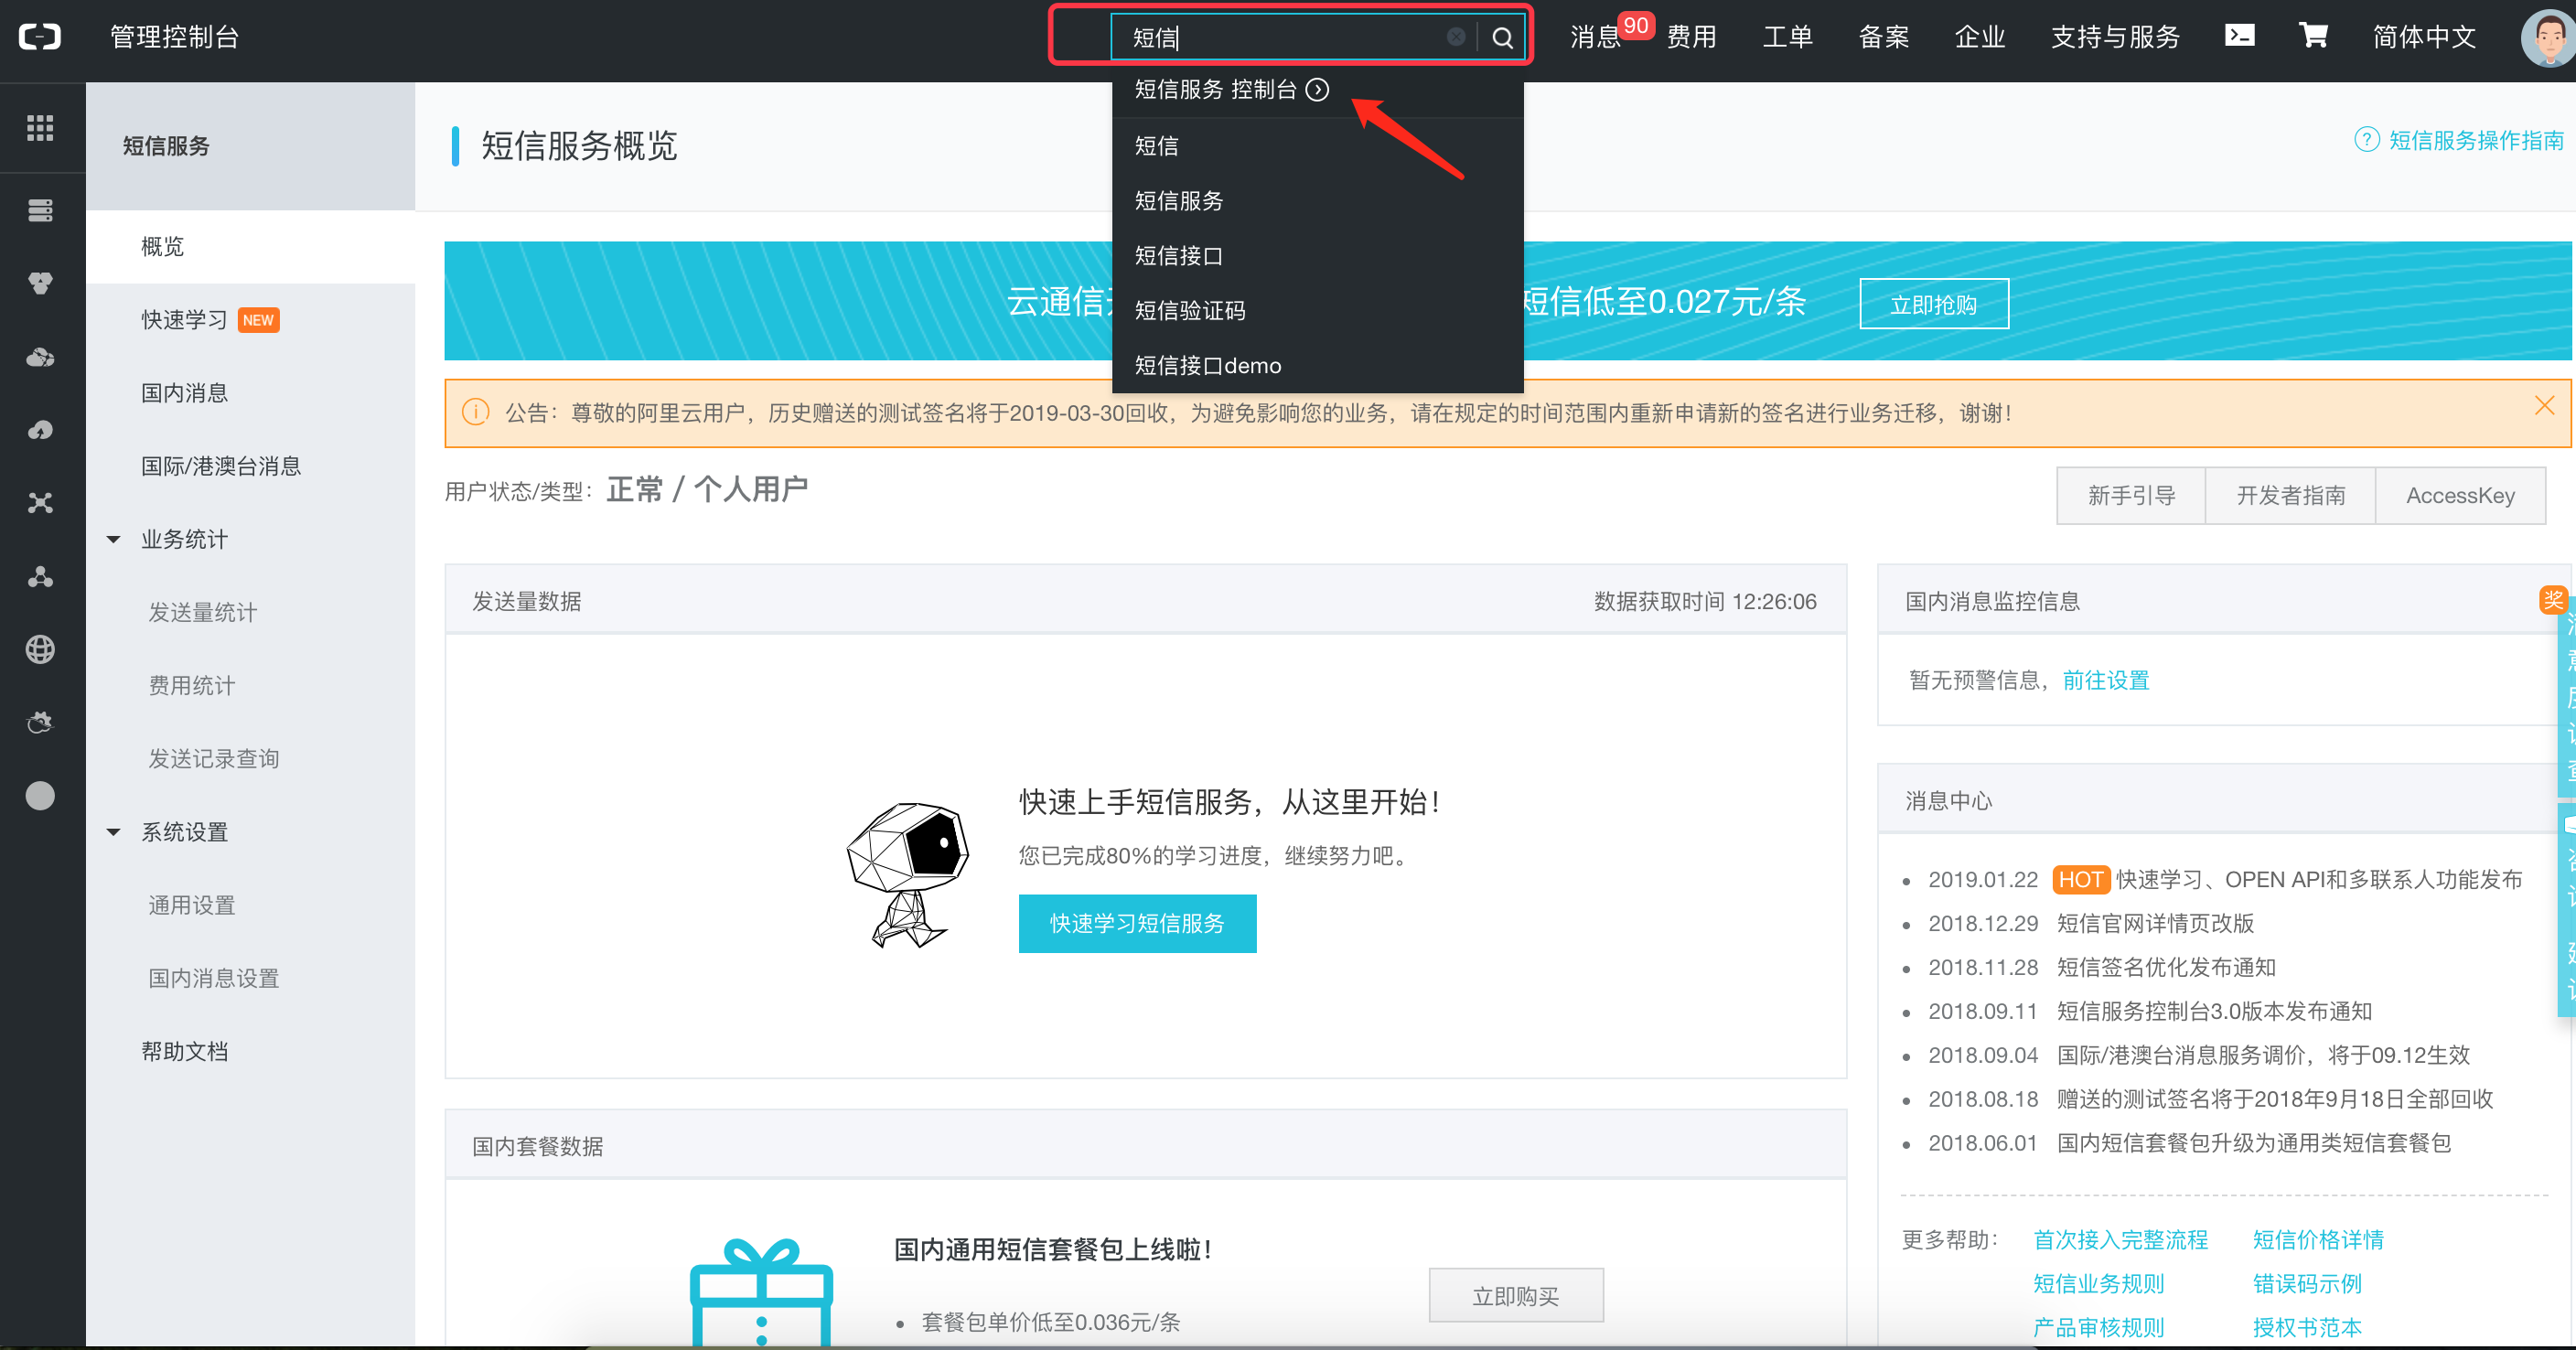Image resolution: width=2576 pixels, height=1350 pixels.
Task: Open the 短信签名优化发布通知 news item
Action: [x=2166, y=967]
